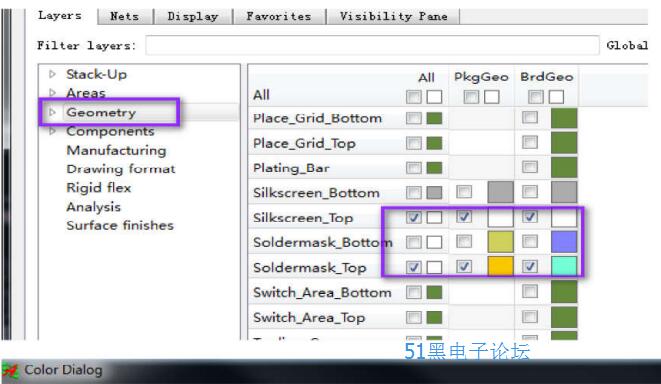Uncheck Silkscreen_Top BrdGeo checkbox
The width and height of the screenshot is (661, 384).
[529, 217]
